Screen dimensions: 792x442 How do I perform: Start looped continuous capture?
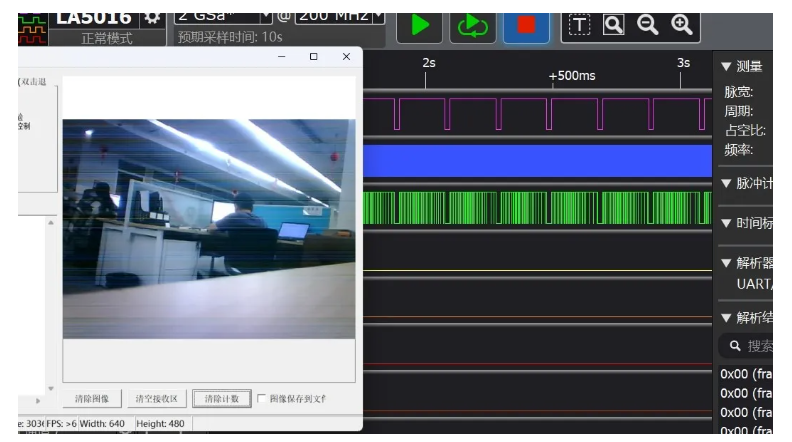(x=473, y=25)
